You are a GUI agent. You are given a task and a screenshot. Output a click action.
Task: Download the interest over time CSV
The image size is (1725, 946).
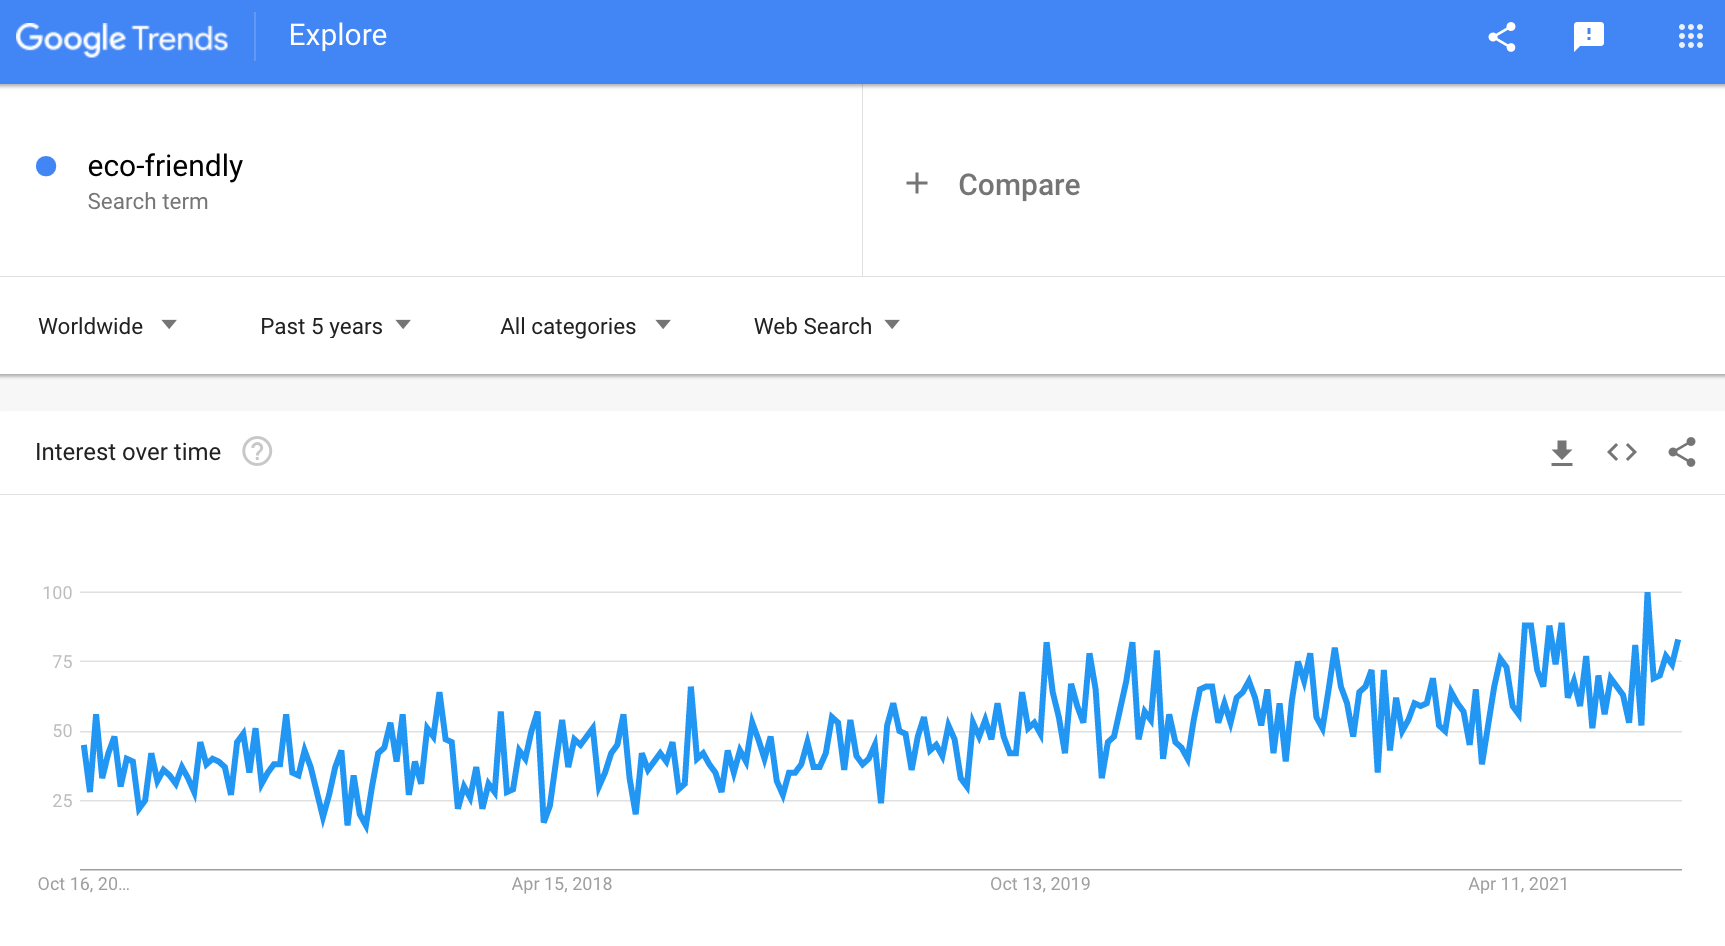point(1561,453)
